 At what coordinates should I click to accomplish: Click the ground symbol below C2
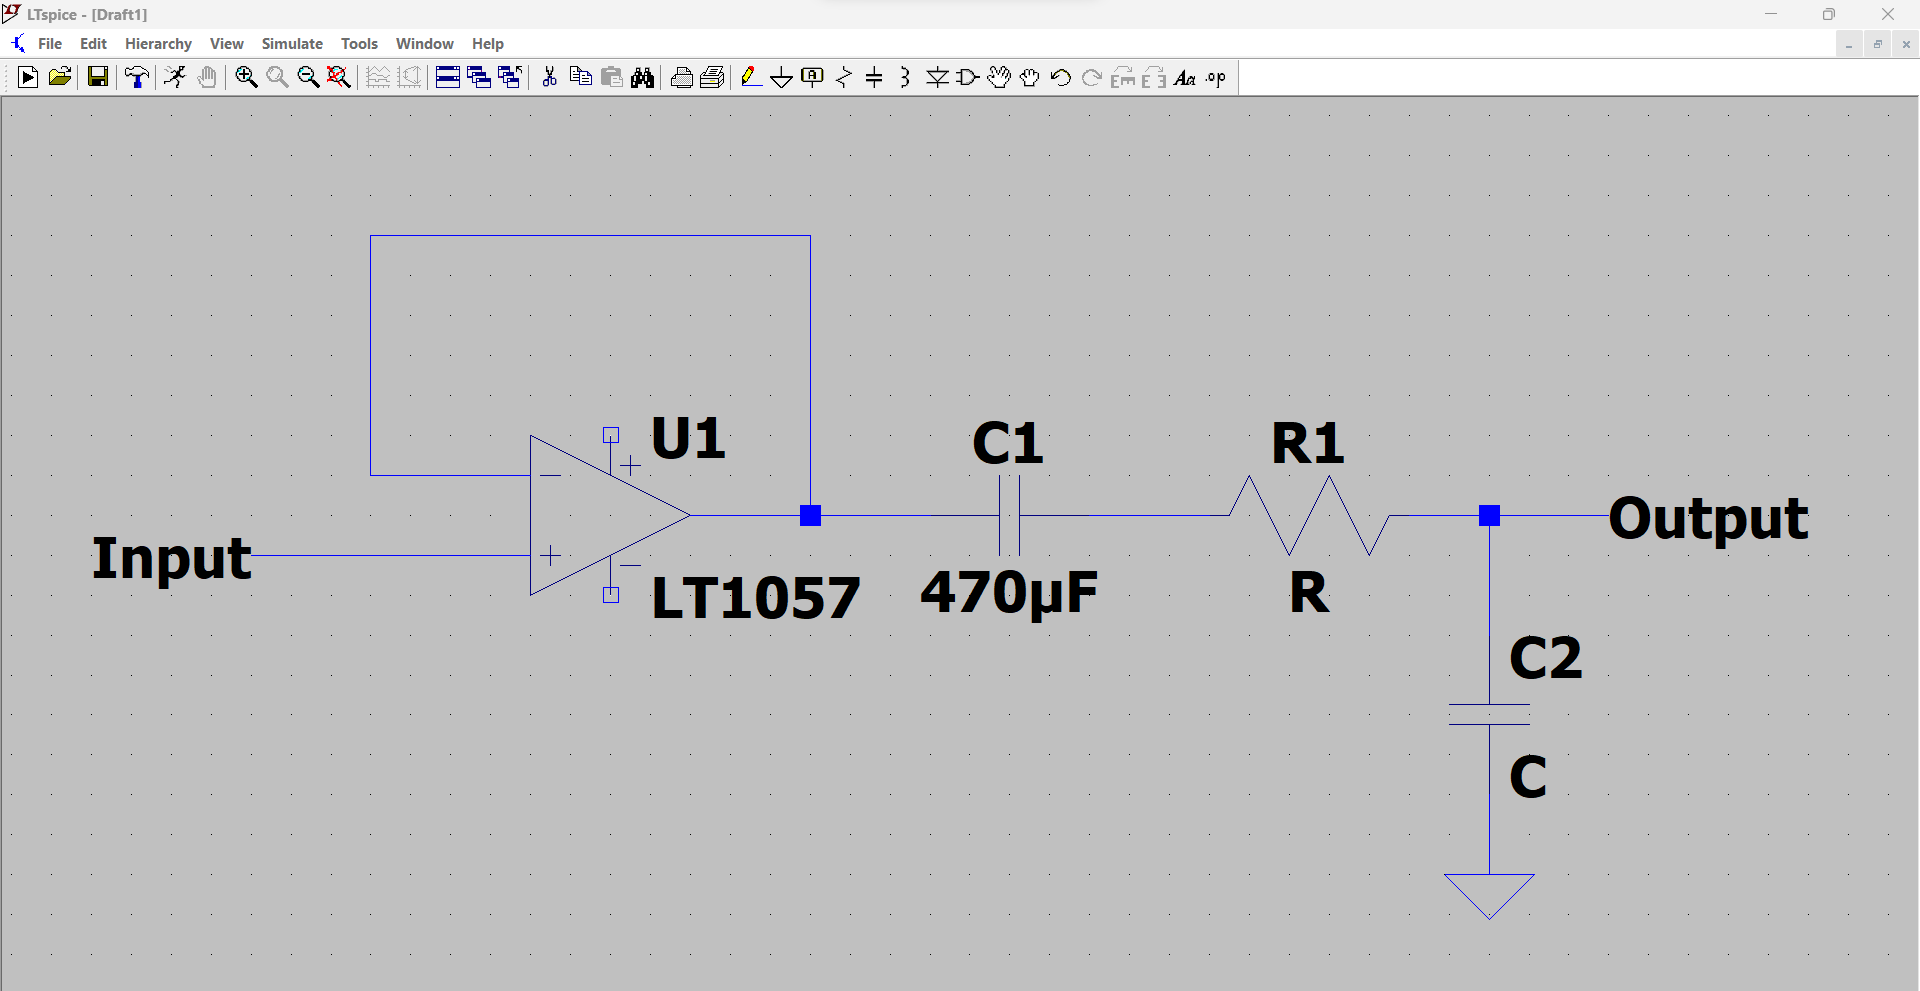coord(1489,896)
